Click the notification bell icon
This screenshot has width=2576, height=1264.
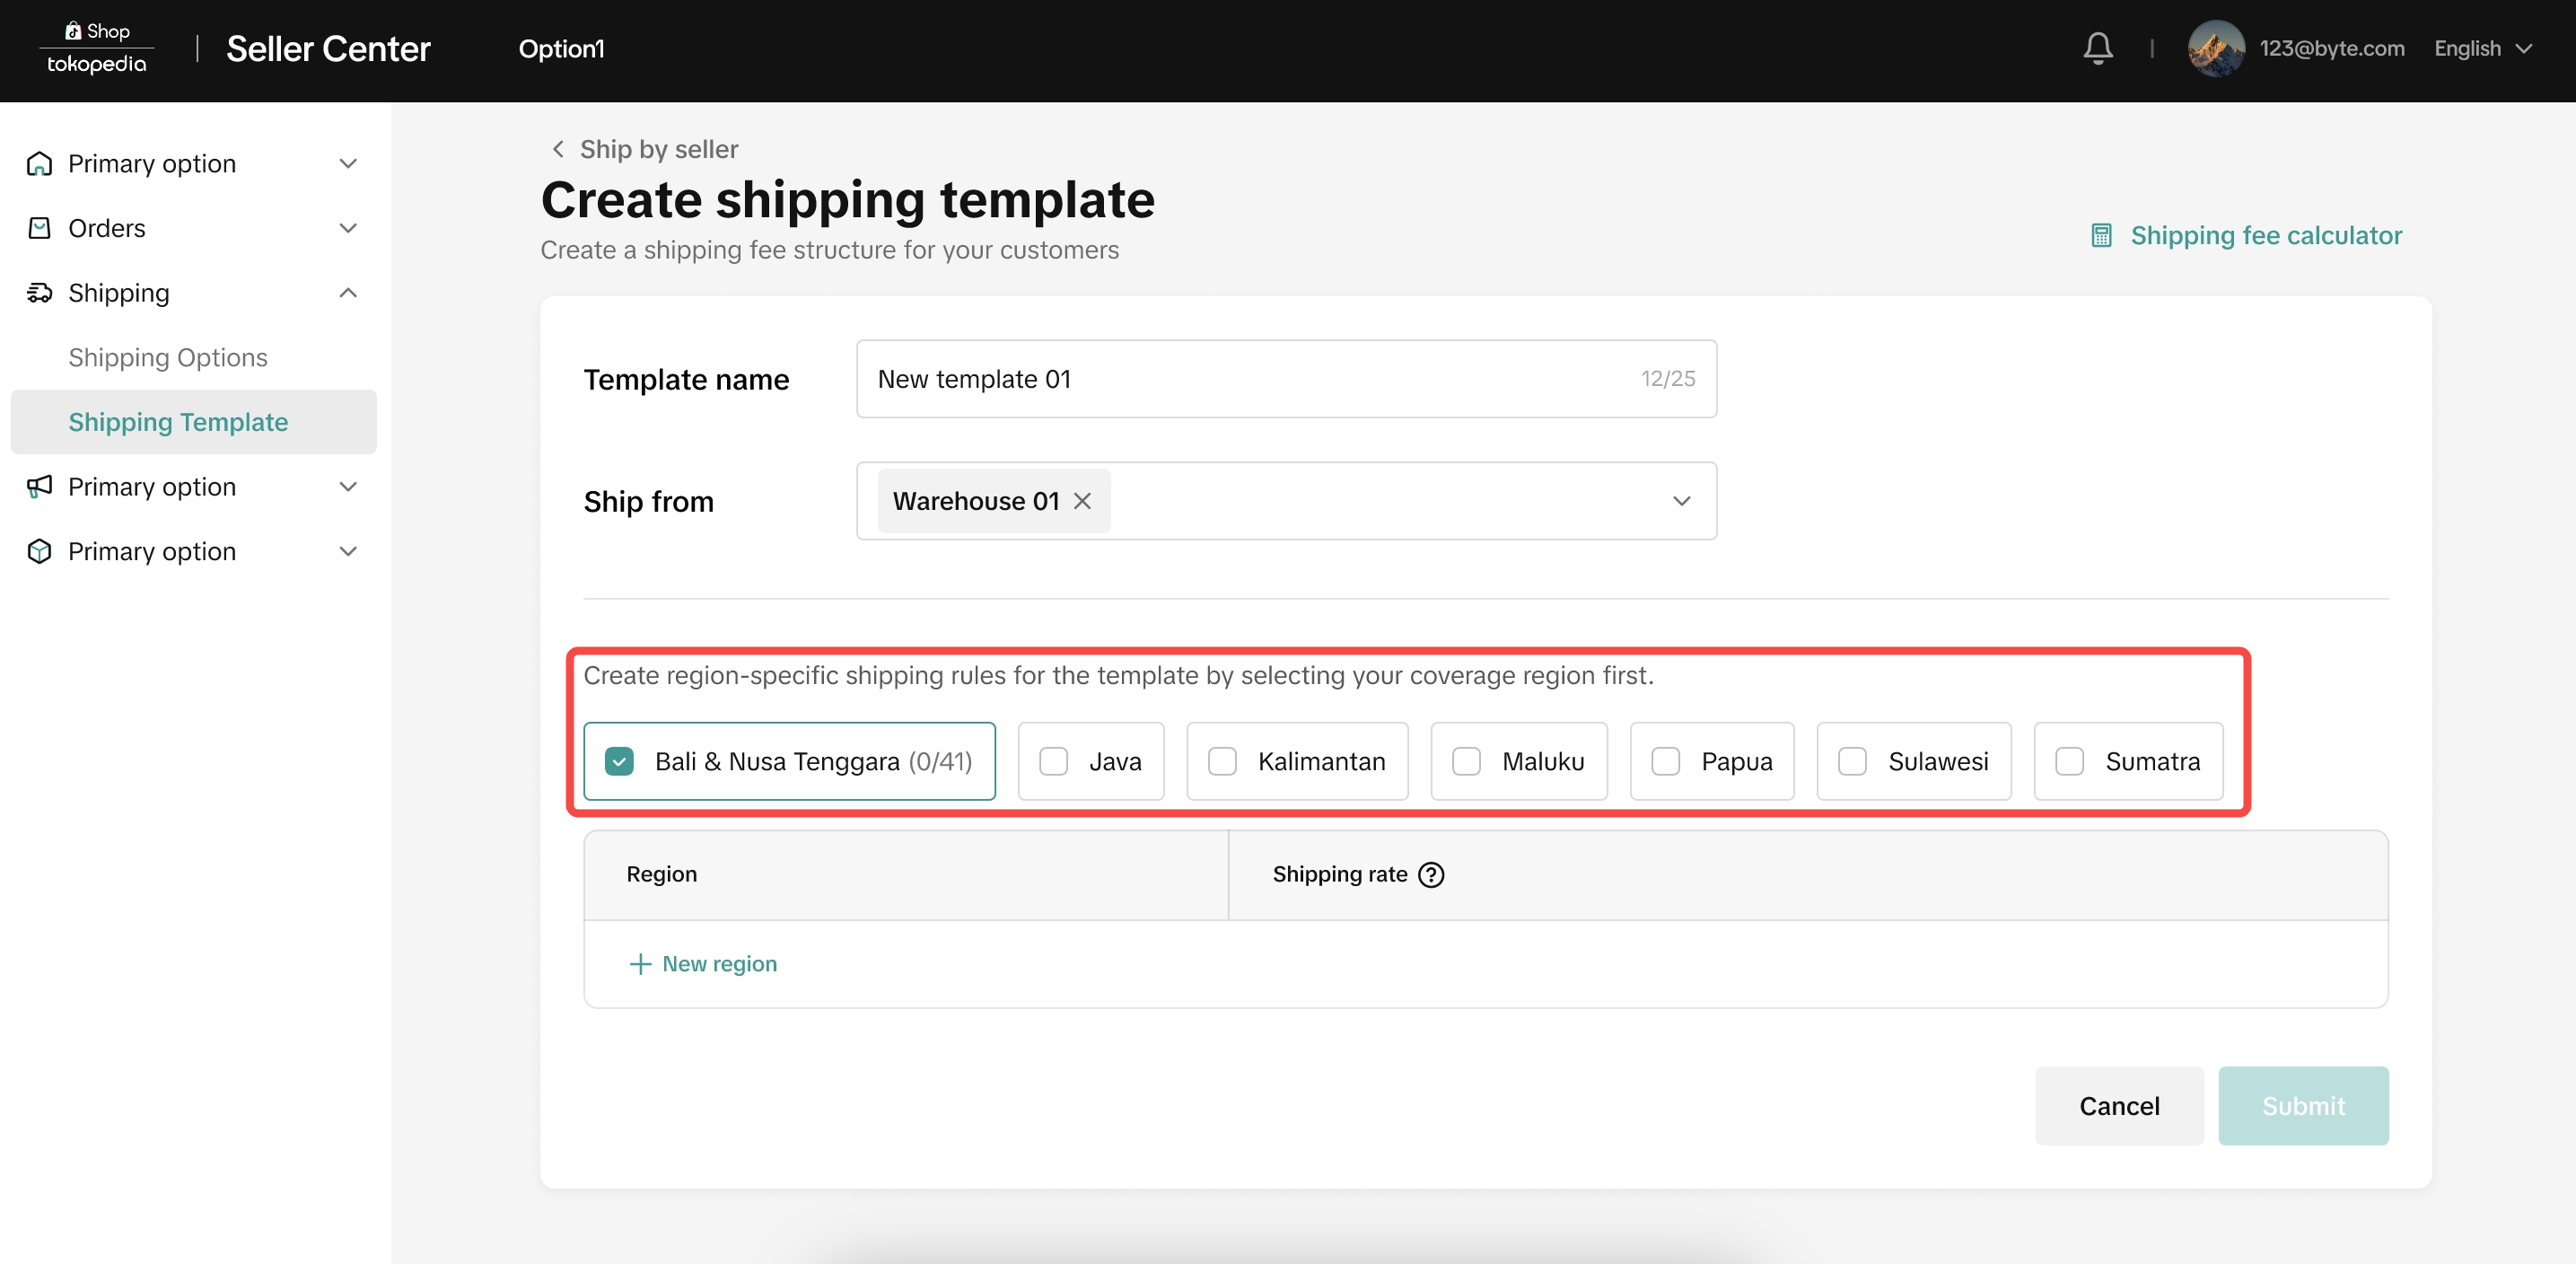2097,48
